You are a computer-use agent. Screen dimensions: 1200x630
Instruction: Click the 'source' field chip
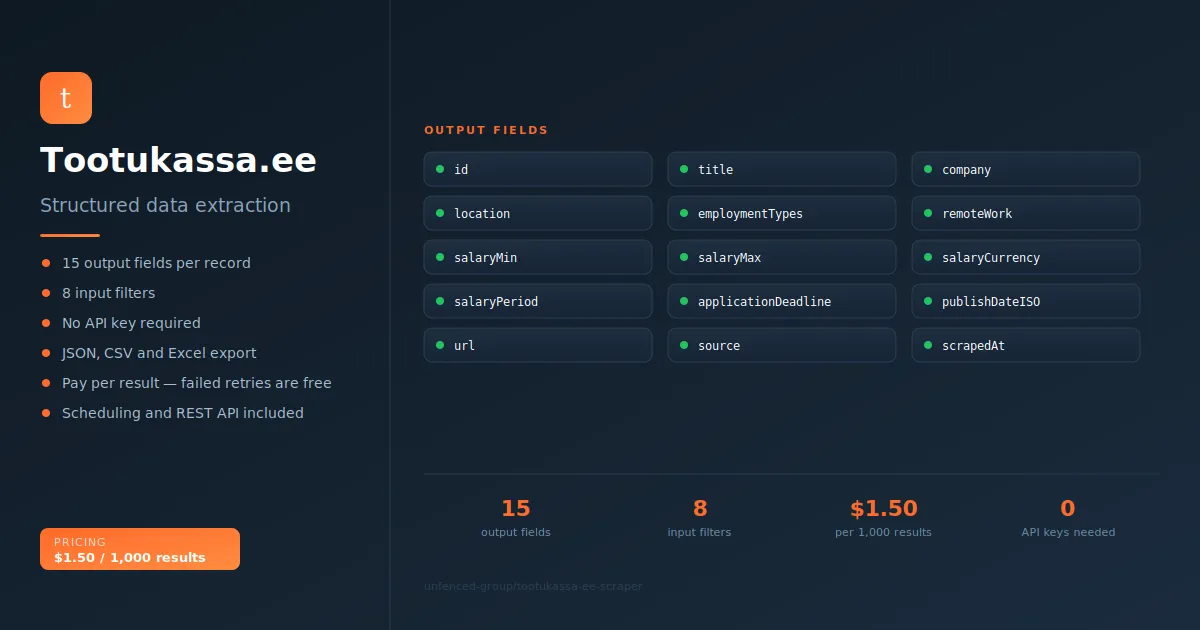pos(782,346)
